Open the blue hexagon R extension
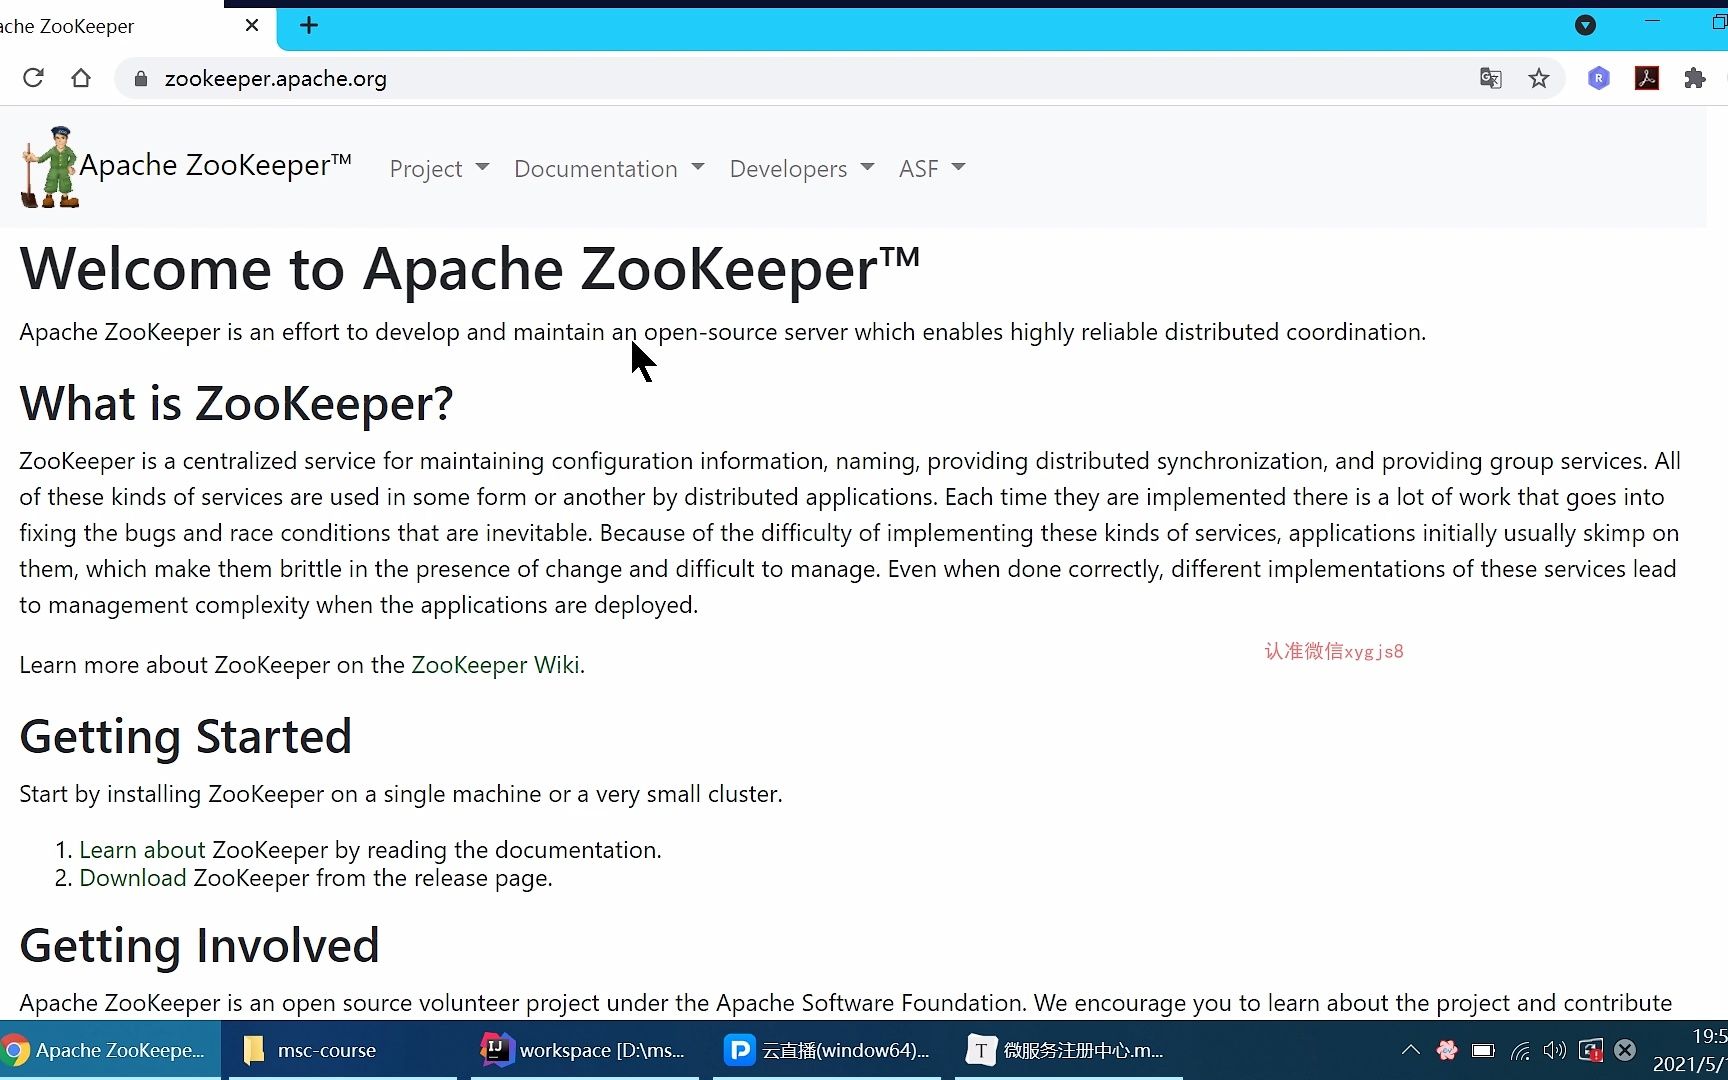The height and width of the screenshot is (1080, 1728). [1599, 78]
